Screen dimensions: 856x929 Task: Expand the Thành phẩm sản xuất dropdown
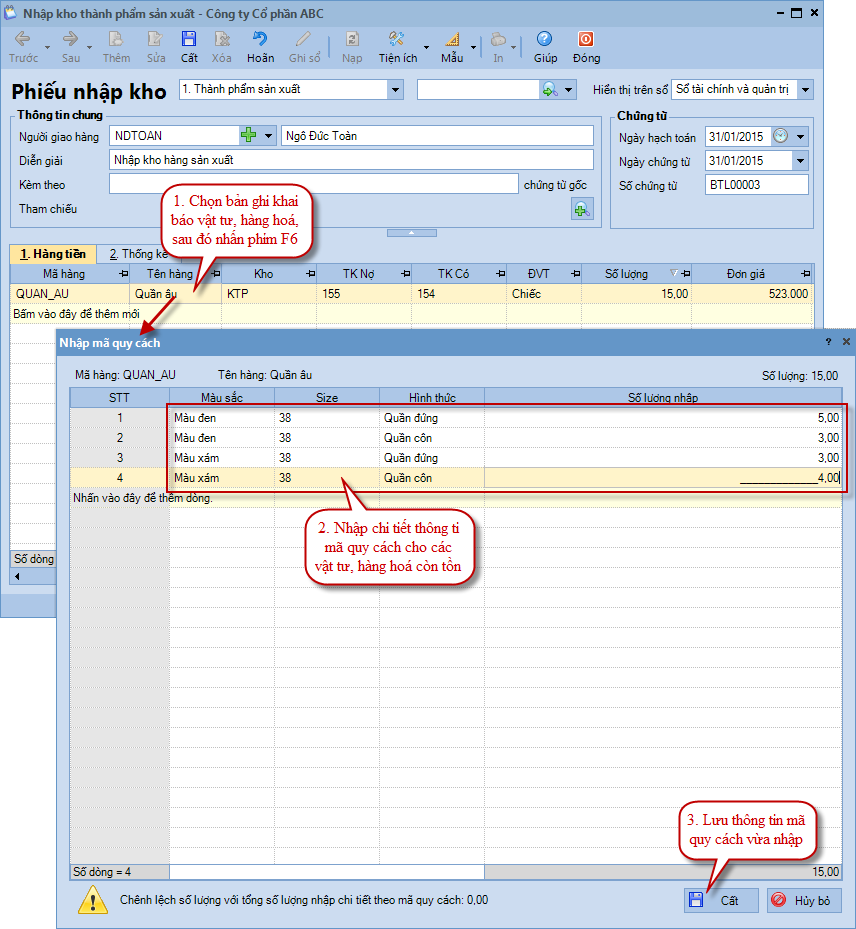[x=395, y=90]
